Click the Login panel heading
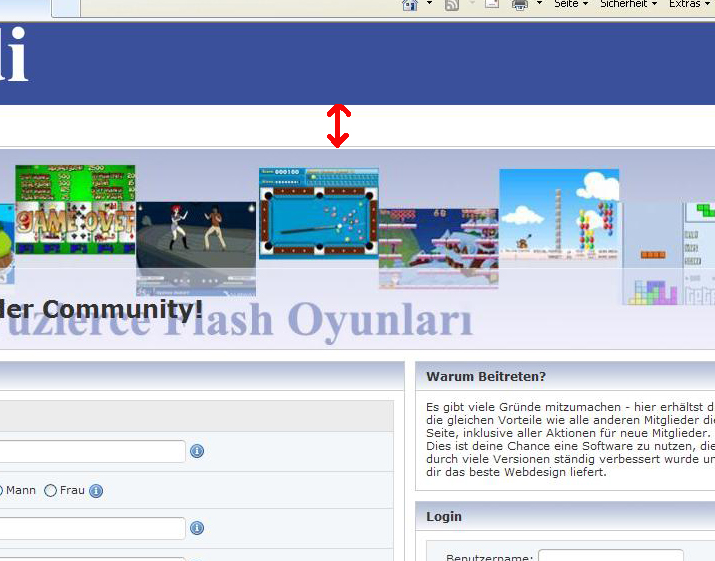715x561 pixels. tap(444, 516)
